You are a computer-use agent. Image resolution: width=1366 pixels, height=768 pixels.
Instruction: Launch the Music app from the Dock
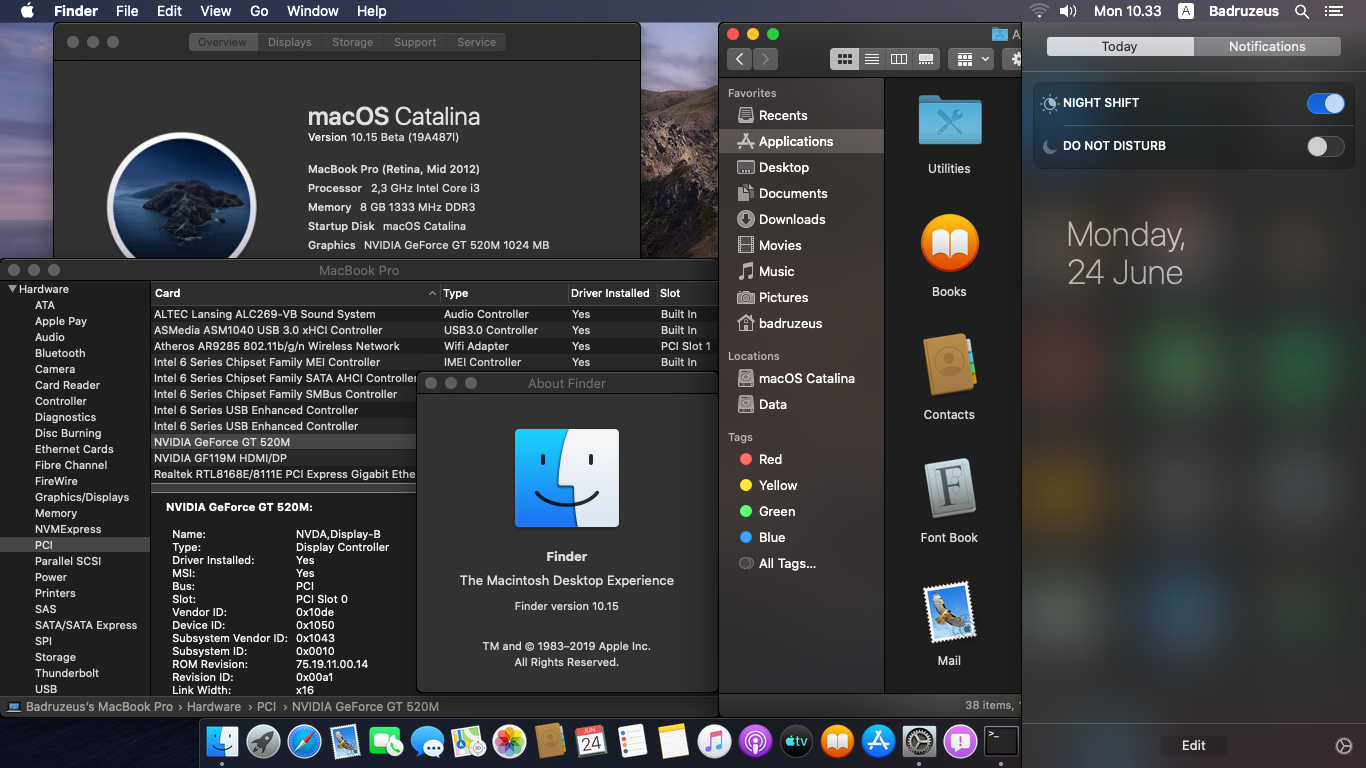714,741
